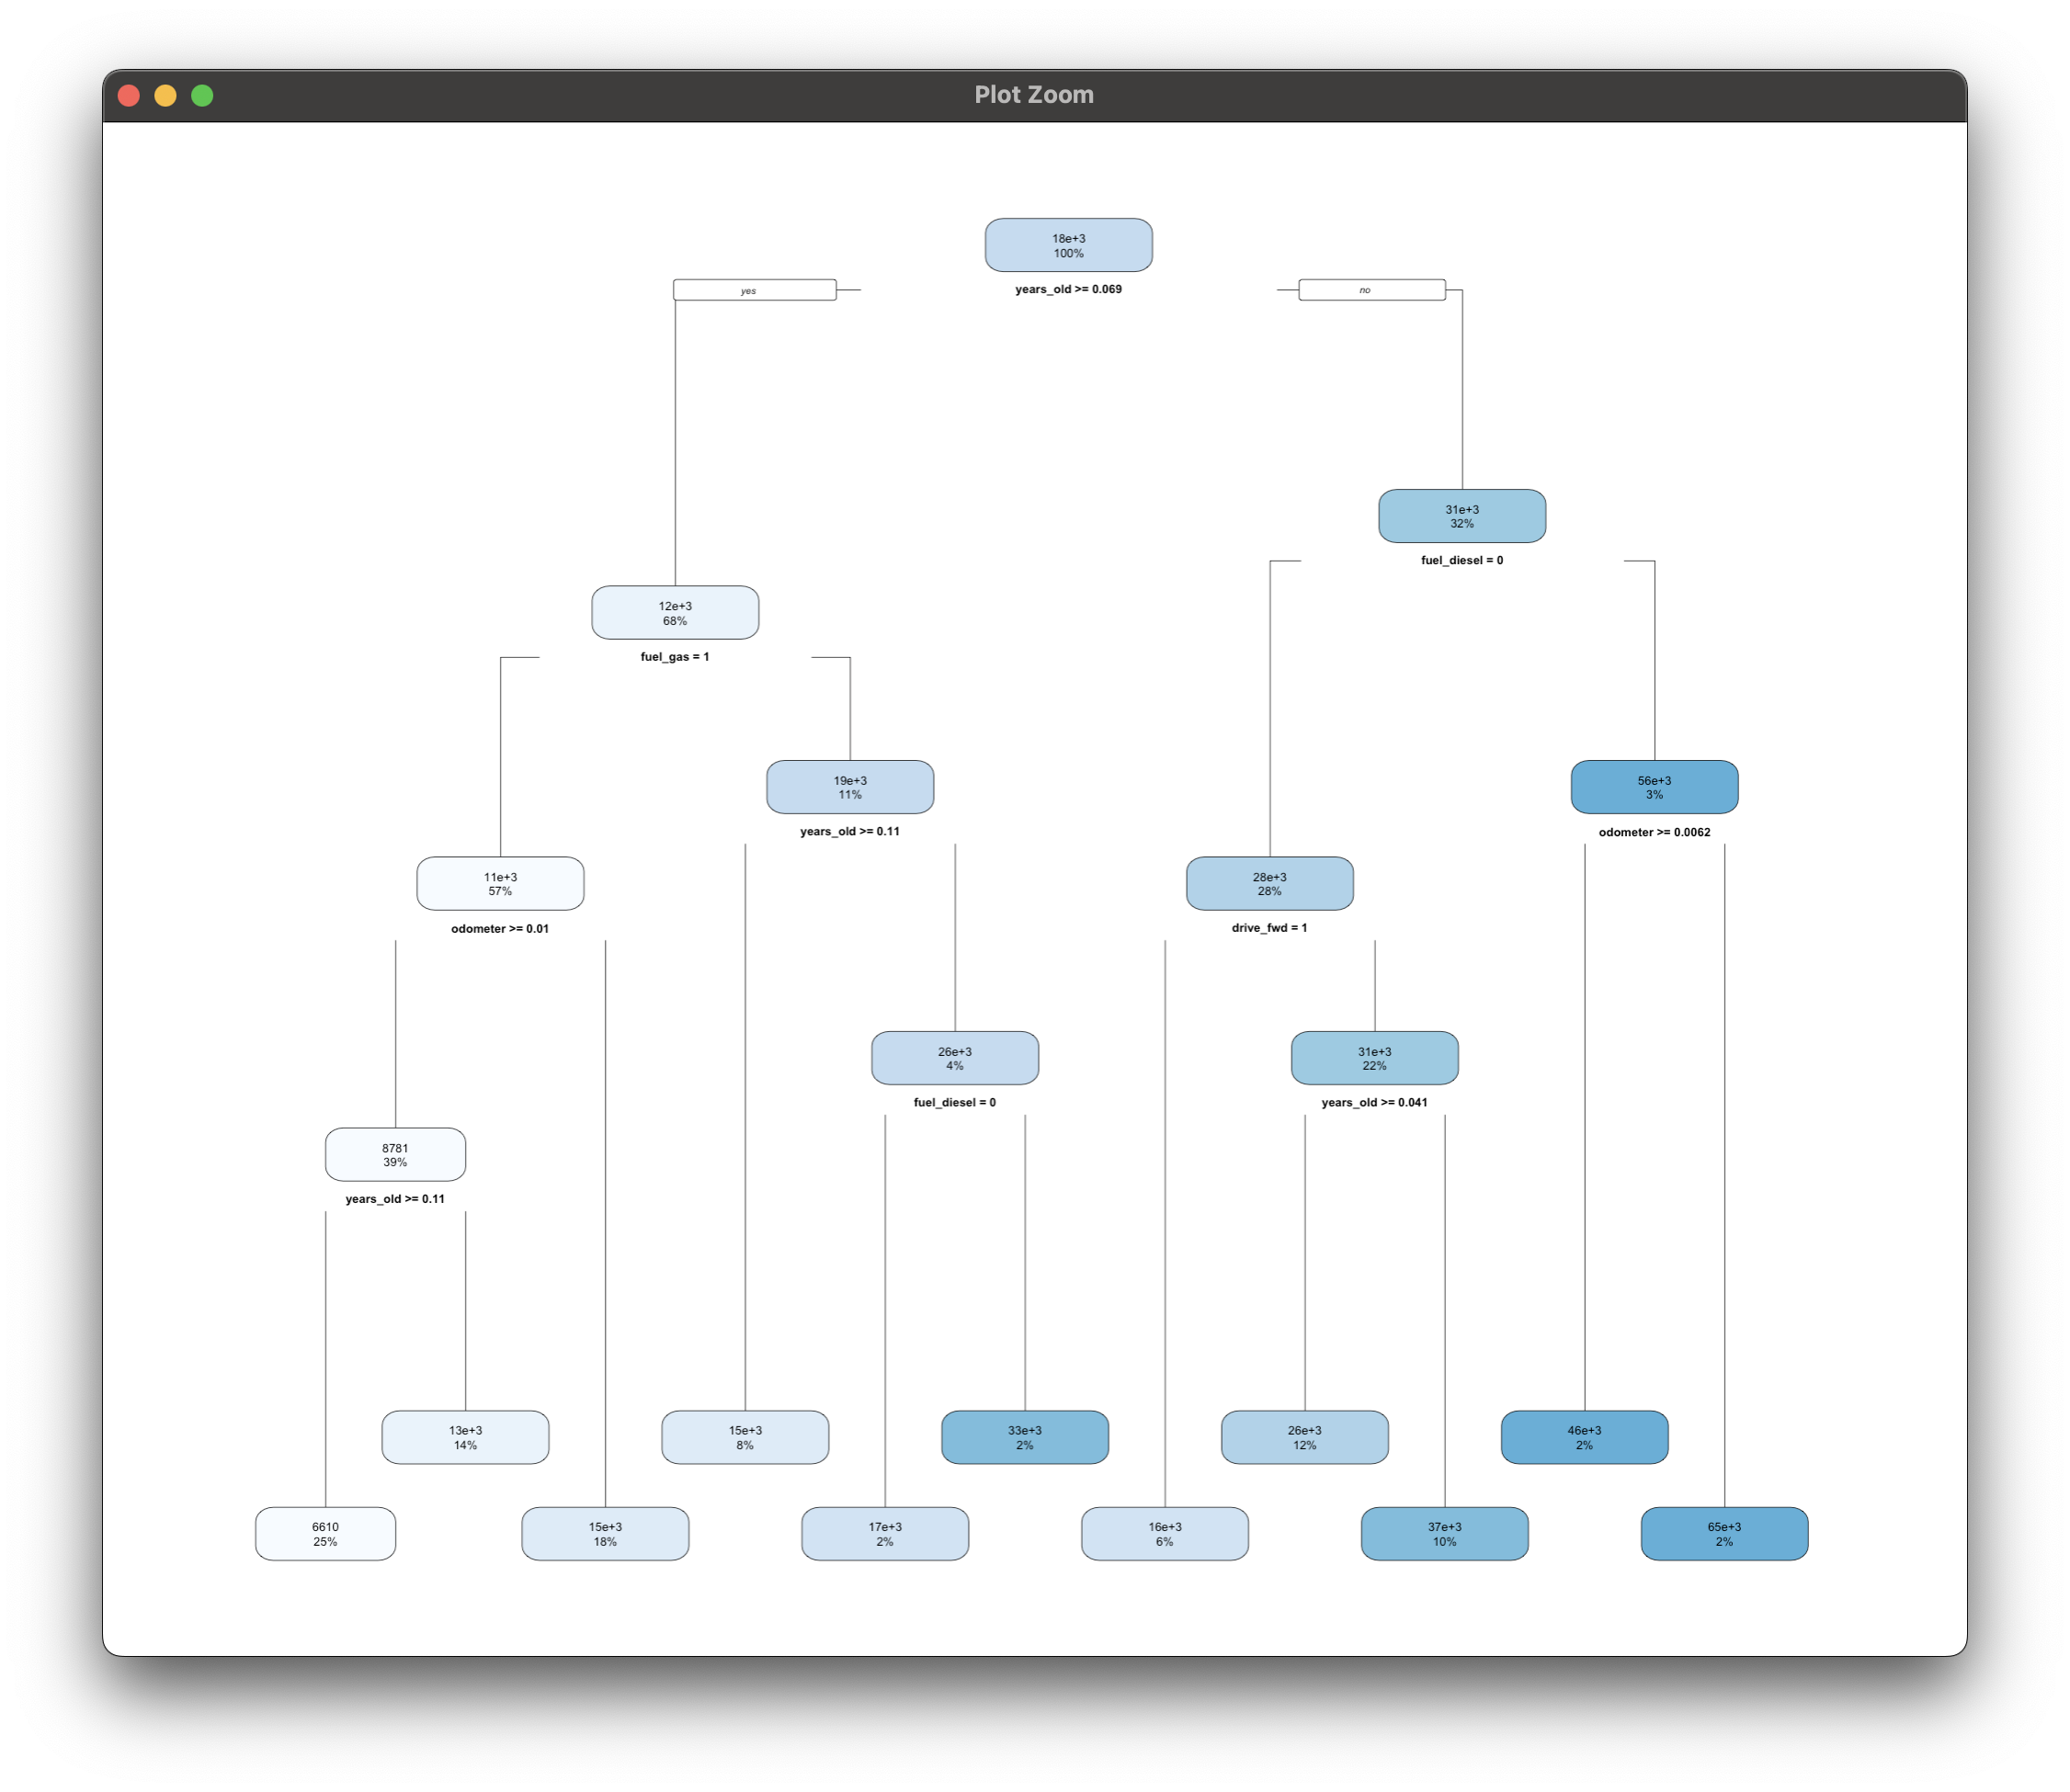Image resolution: width=2070 pixels, height=1792 pixels.
Task: Minimize the Plot Zoom window
Action: (x=166, y=95)
